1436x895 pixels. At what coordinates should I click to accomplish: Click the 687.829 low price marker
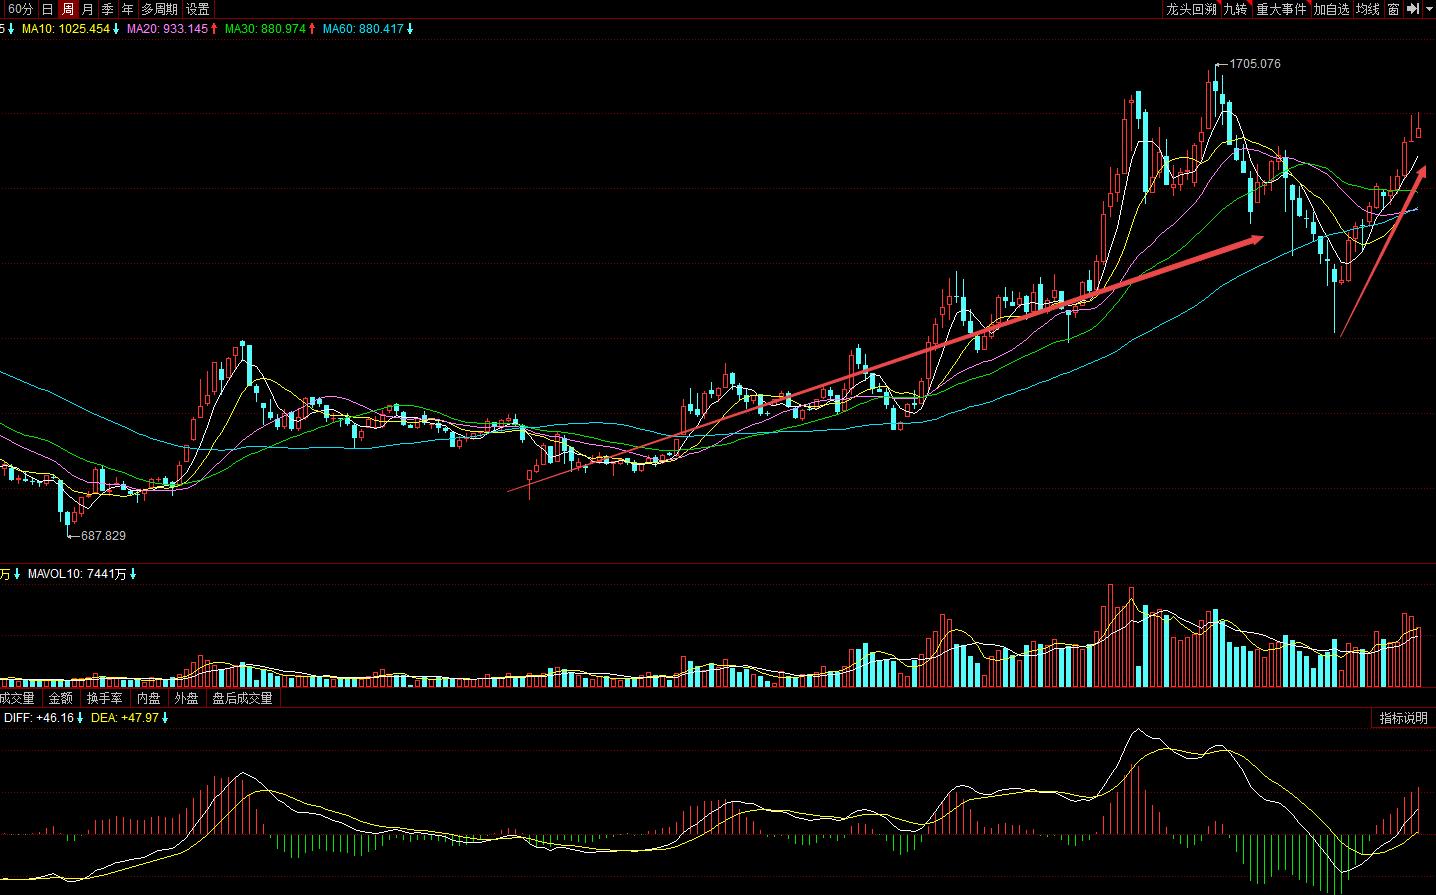(x=103, y=536)
